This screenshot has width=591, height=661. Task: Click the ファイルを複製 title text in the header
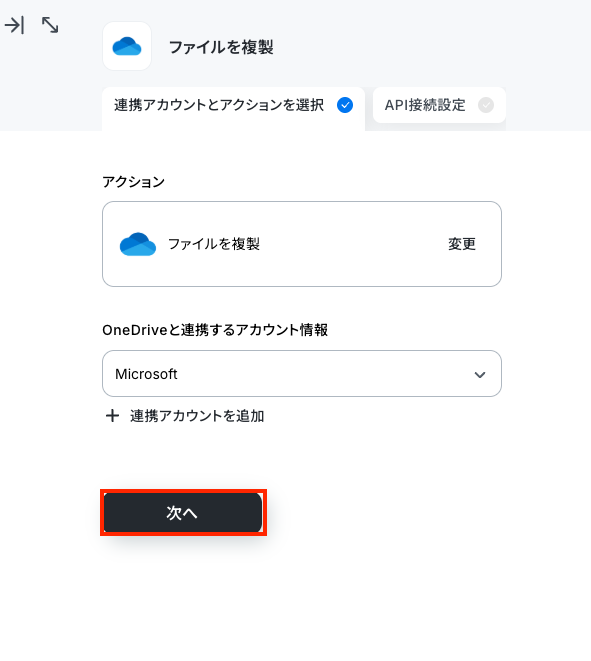point(221,47)
